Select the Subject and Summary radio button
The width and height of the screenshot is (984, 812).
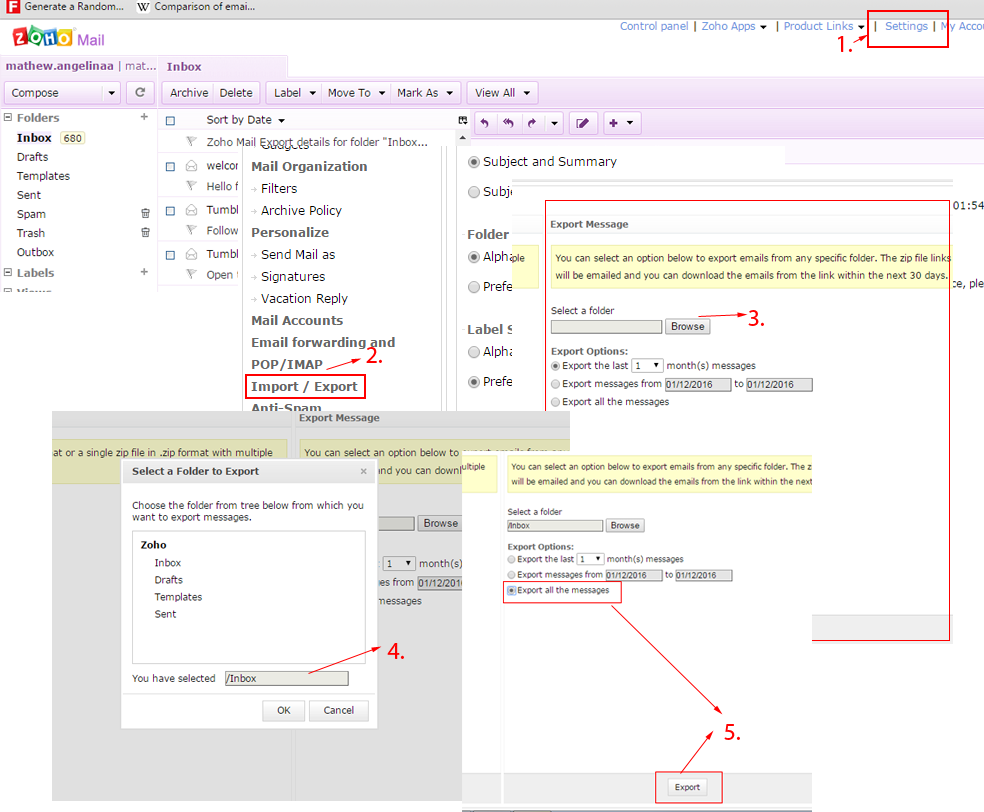[474, 162]
